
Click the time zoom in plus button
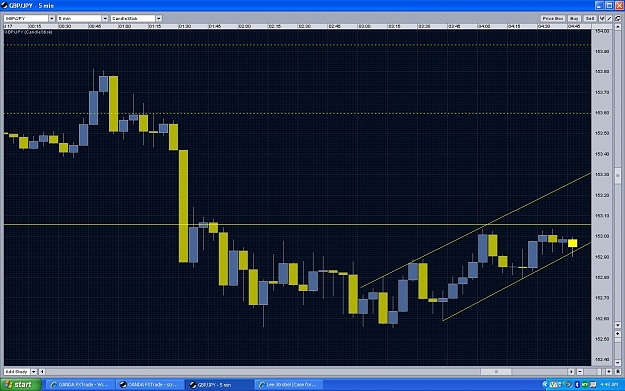point(609,371)
